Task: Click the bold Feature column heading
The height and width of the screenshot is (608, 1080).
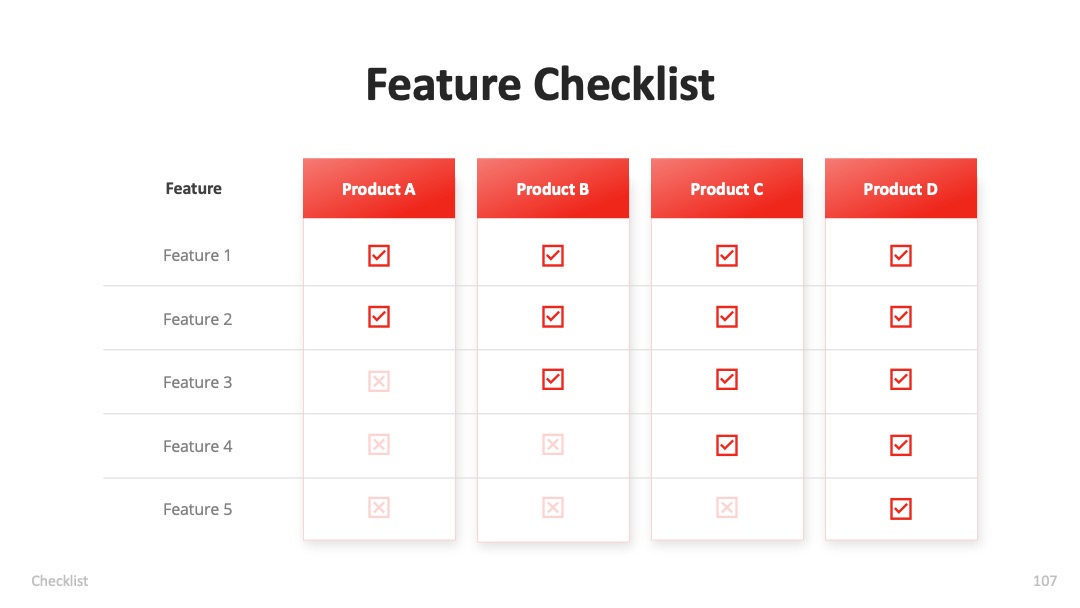Action: [194, 189]
